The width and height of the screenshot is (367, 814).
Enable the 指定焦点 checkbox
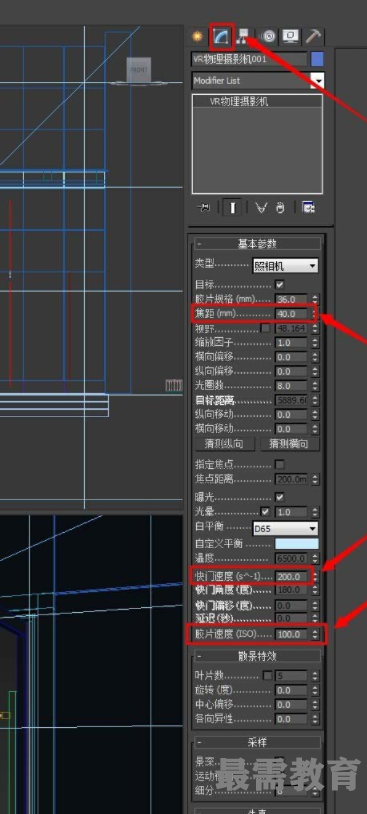[x=280, y=464]
